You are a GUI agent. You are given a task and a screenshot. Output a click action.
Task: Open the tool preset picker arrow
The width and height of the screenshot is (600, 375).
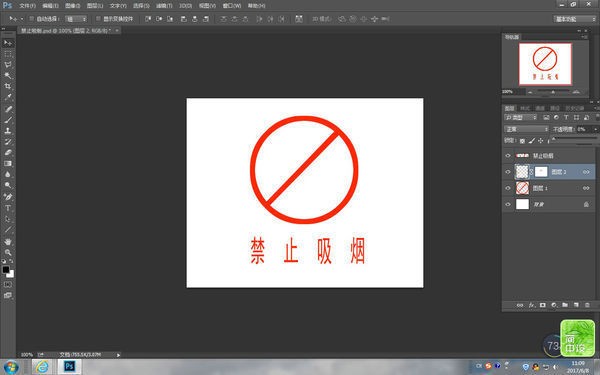tap(22, 19)
